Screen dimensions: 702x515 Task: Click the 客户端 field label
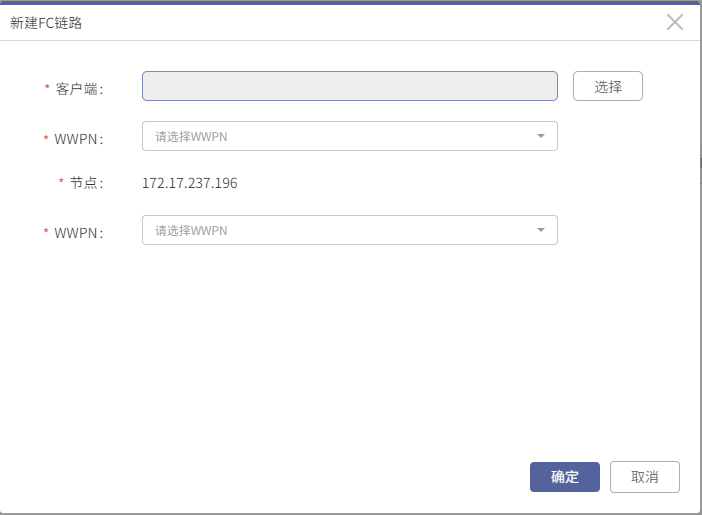(79, 89)
